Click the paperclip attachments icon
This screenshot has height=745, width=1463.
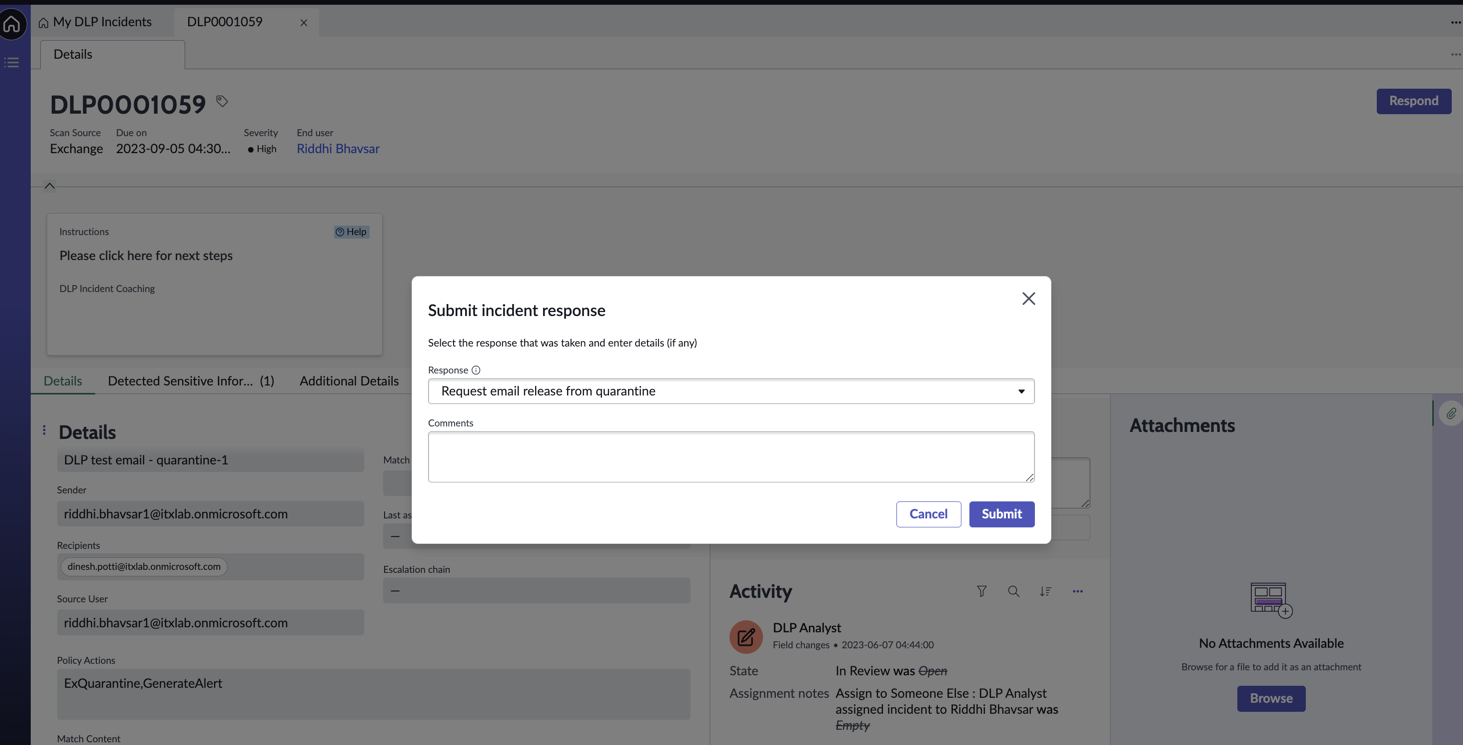click(1451, 413)
